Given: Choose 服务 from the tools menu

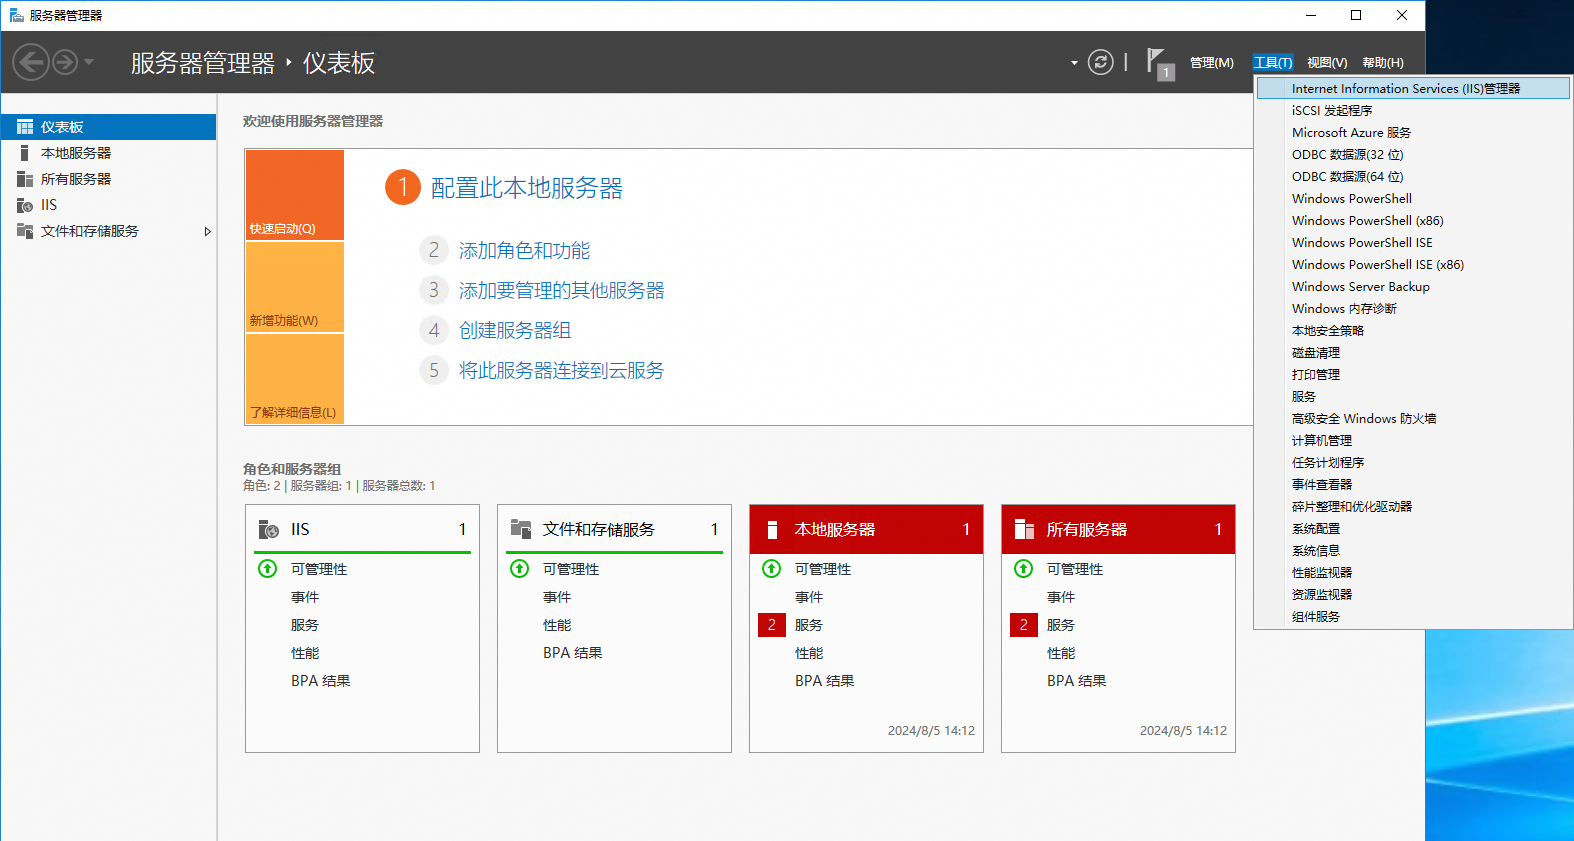Looking at the screenshot, I should click(x=1413, y=397).
